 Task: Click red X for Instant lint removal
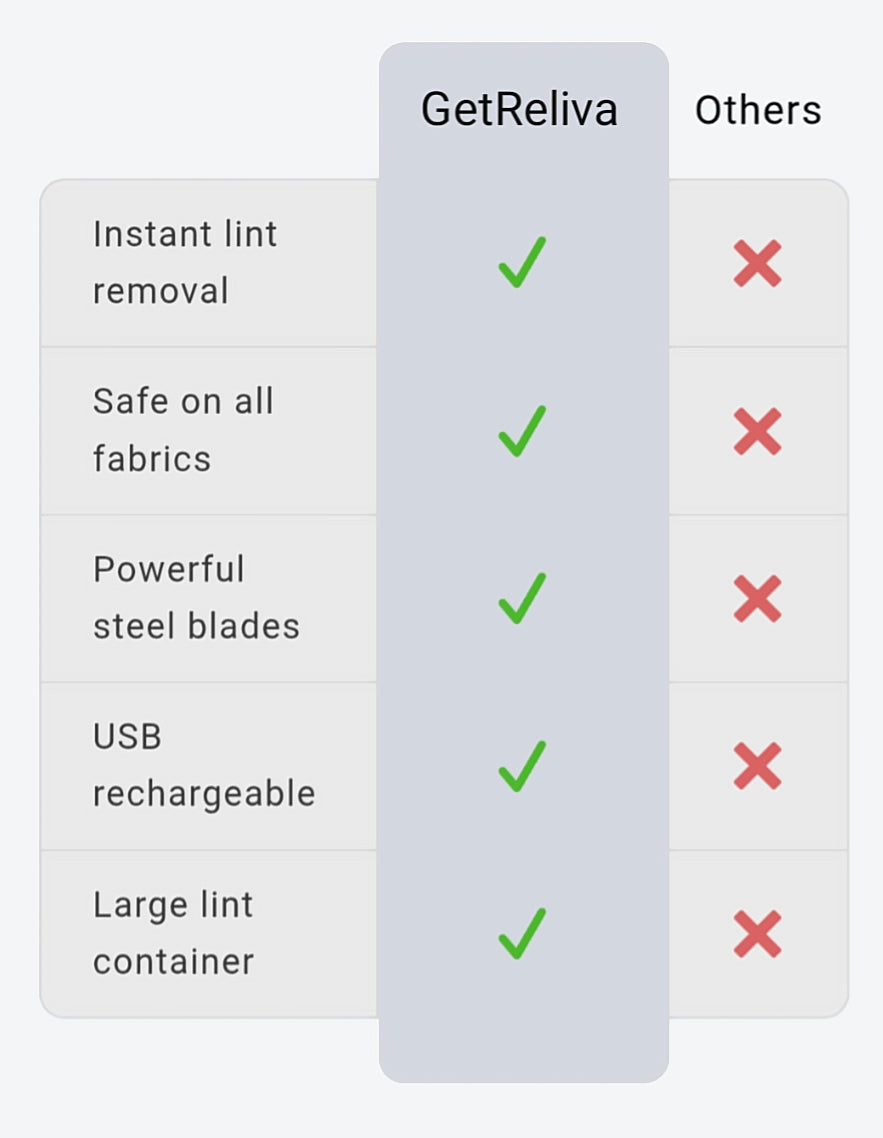point(757,264)
